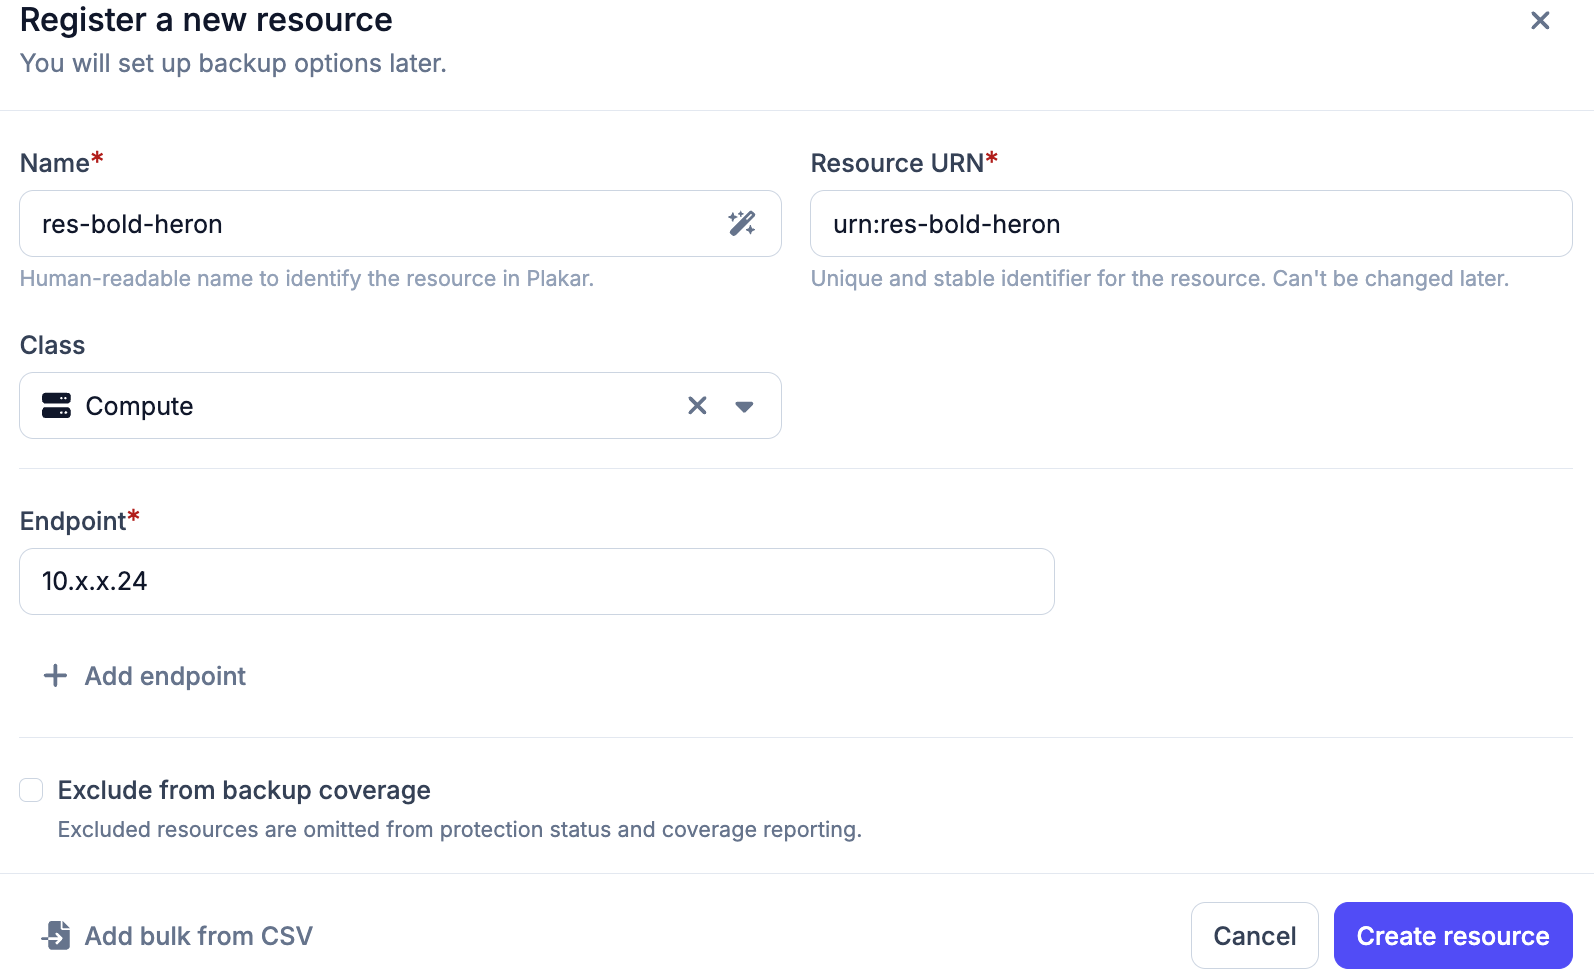
Task: Click the Register a new resource heading
Action: click(206, 20)
